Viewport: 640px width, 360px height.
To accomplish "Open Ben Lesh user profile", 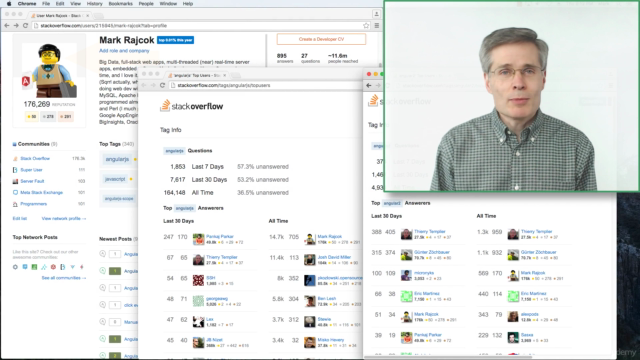I will (x=327, y=298).
